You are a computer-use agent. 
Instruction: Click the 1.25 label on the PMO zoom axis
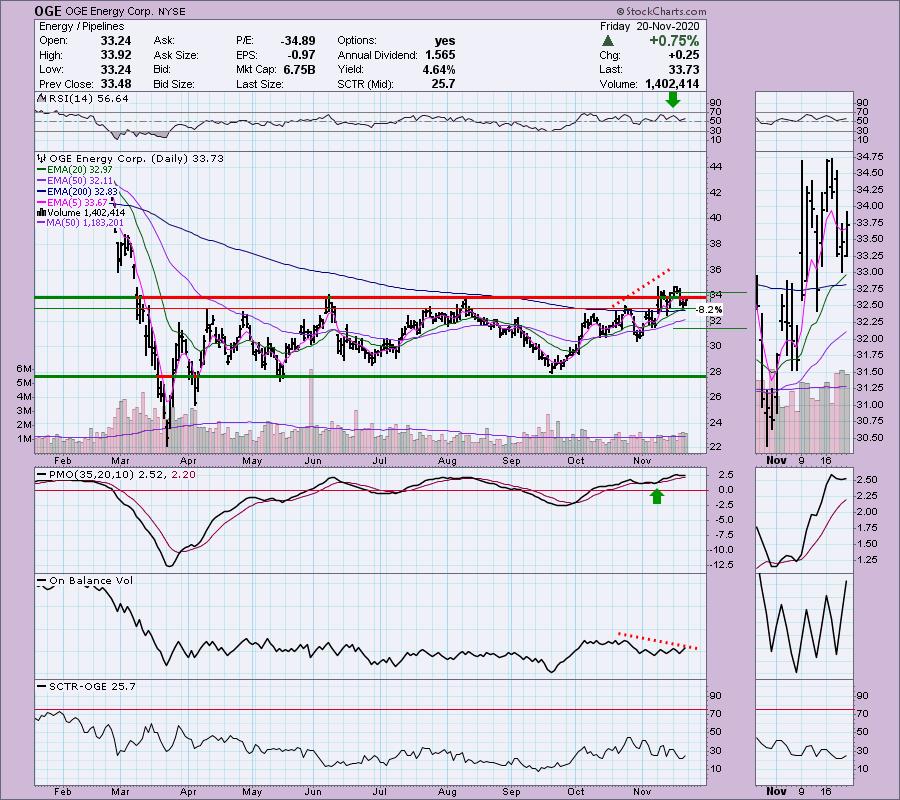867,560
